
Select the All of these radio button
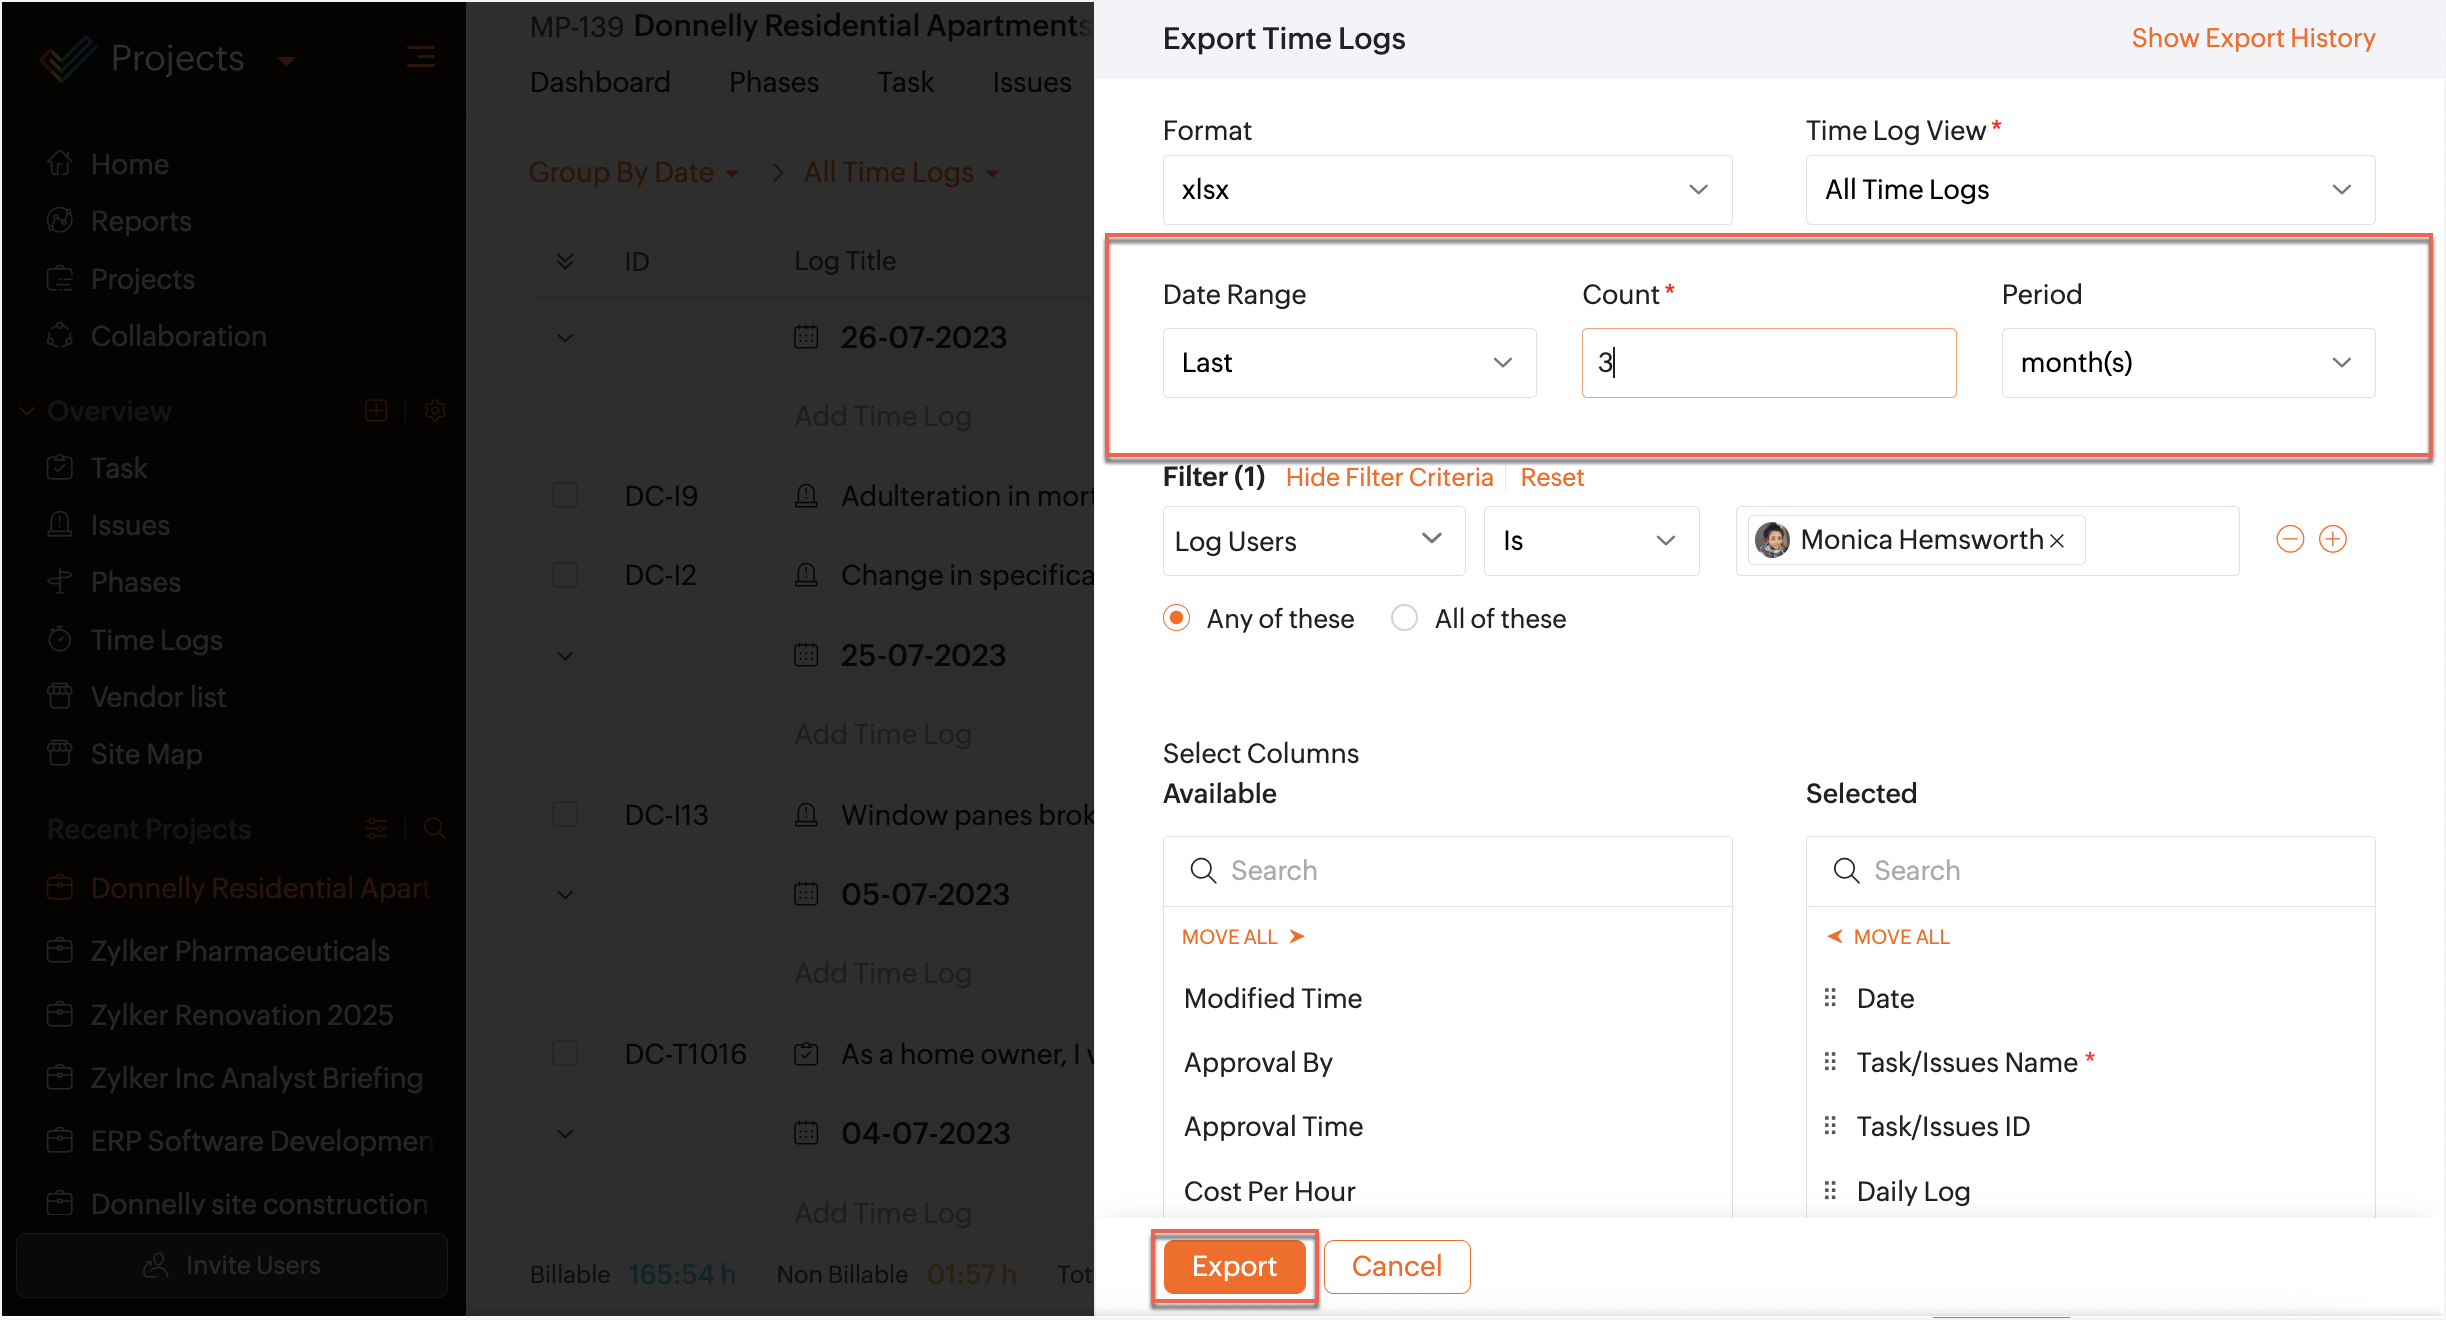(x=1404, y=618)
